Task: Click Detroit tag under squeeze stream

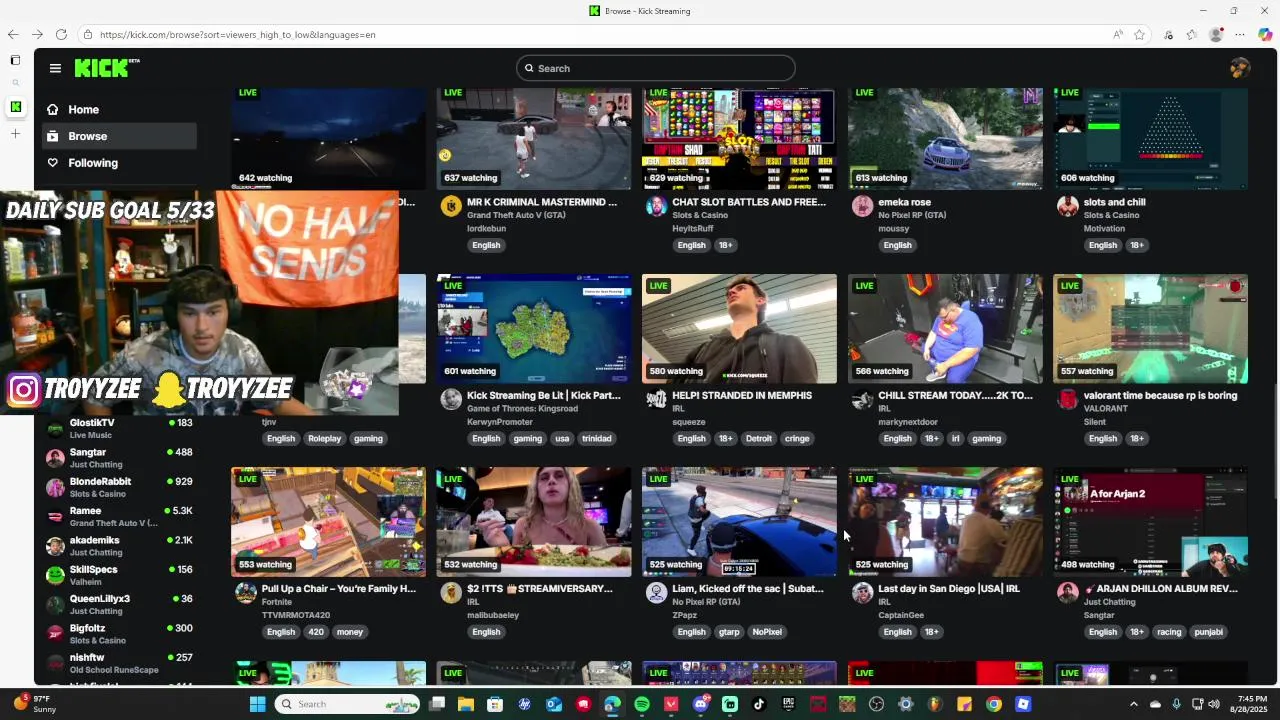Action: (x=759, y=438)
